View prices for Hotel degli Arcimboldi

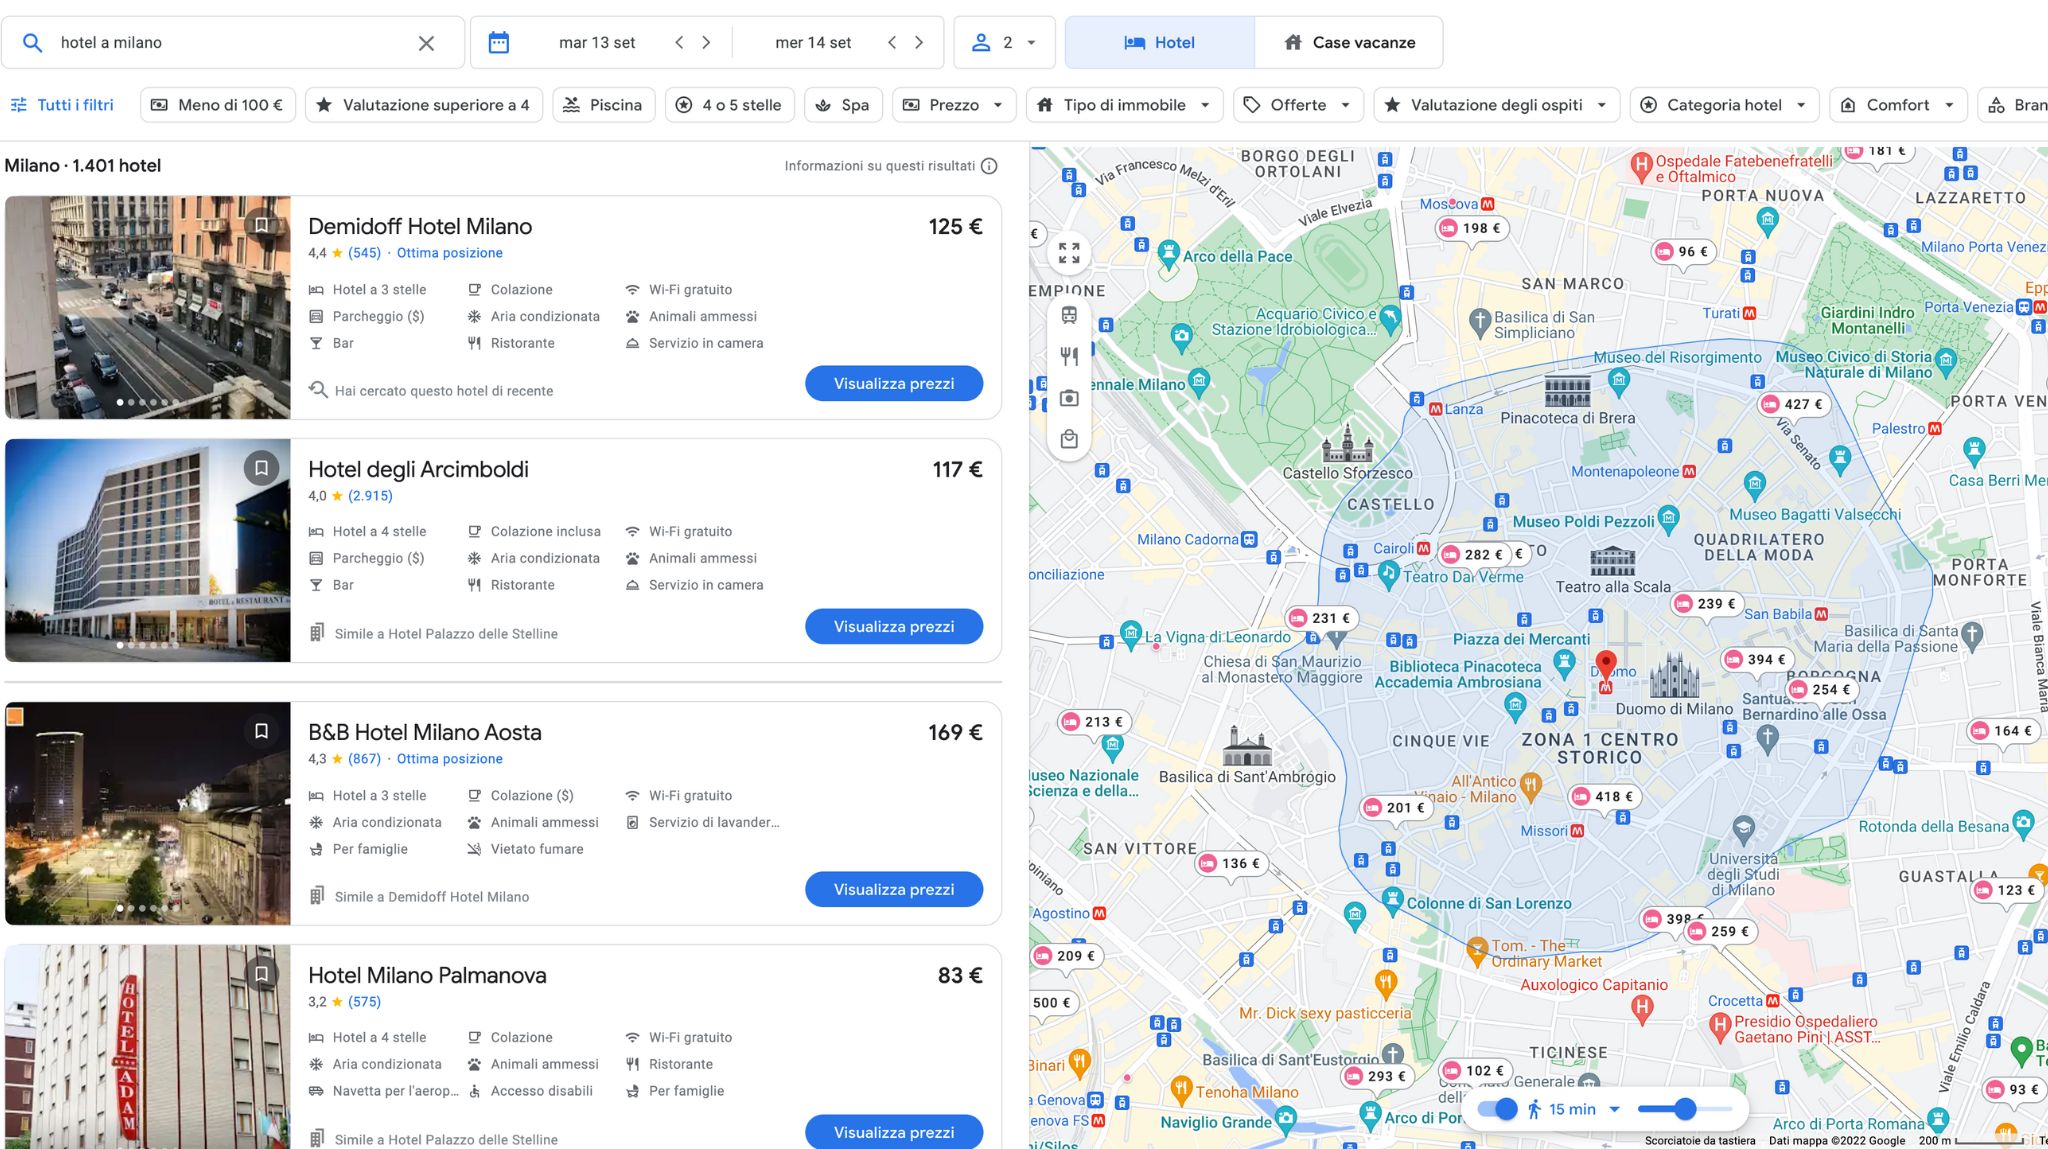[894, 627]
